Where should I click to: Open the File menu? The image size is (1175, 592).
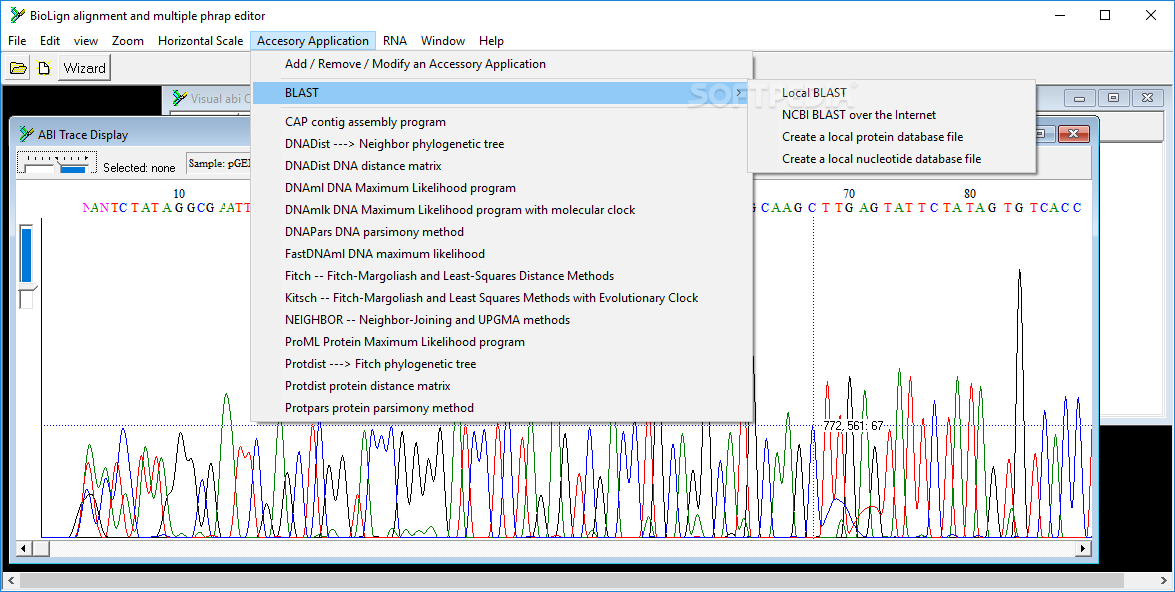[x=16, y=40]
